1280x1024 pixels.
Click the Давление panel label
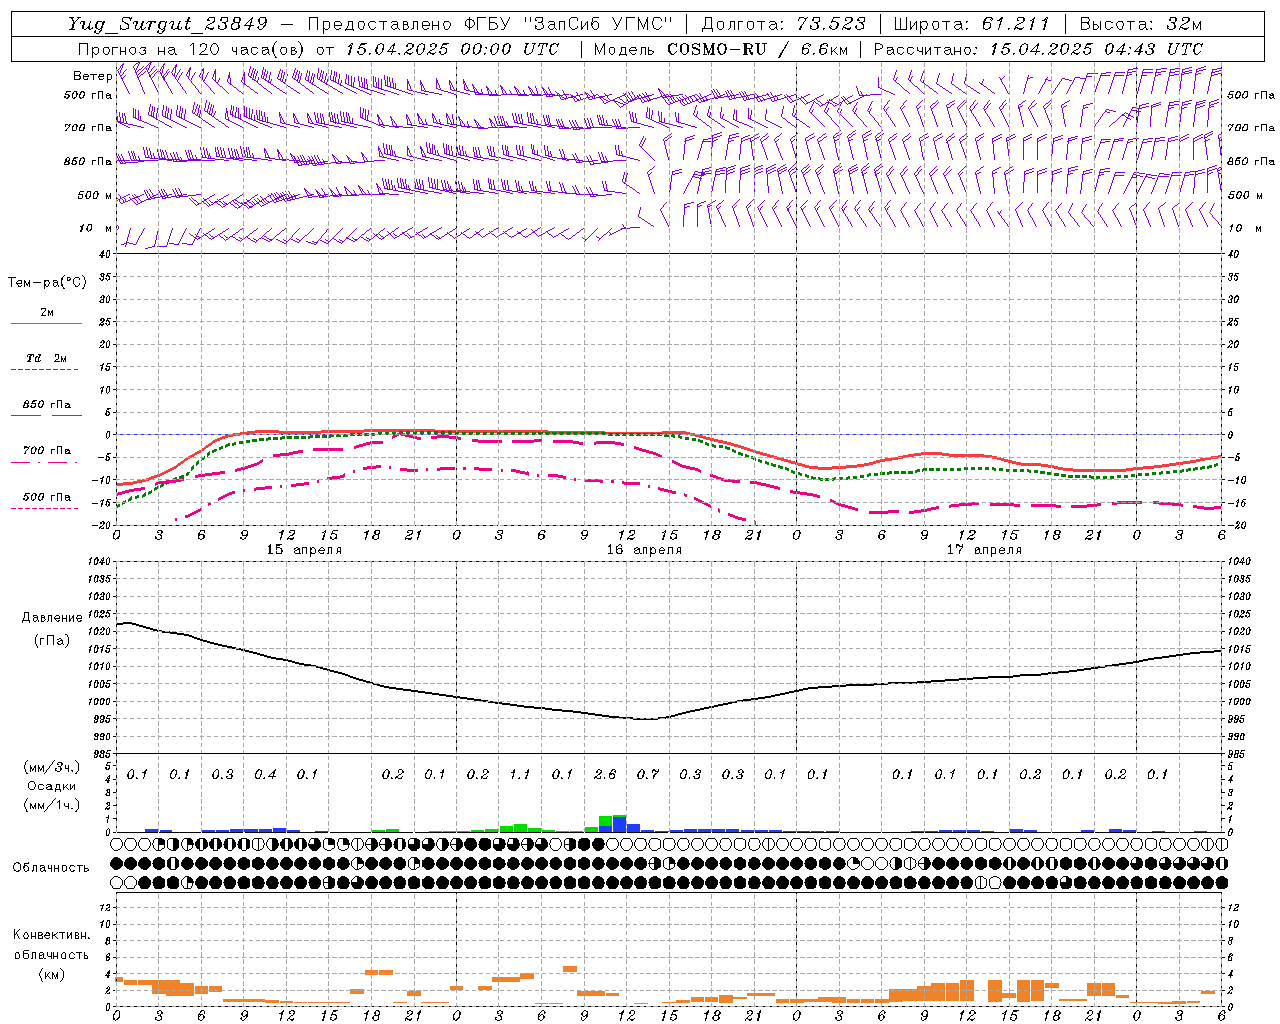[x=52, y=618]
